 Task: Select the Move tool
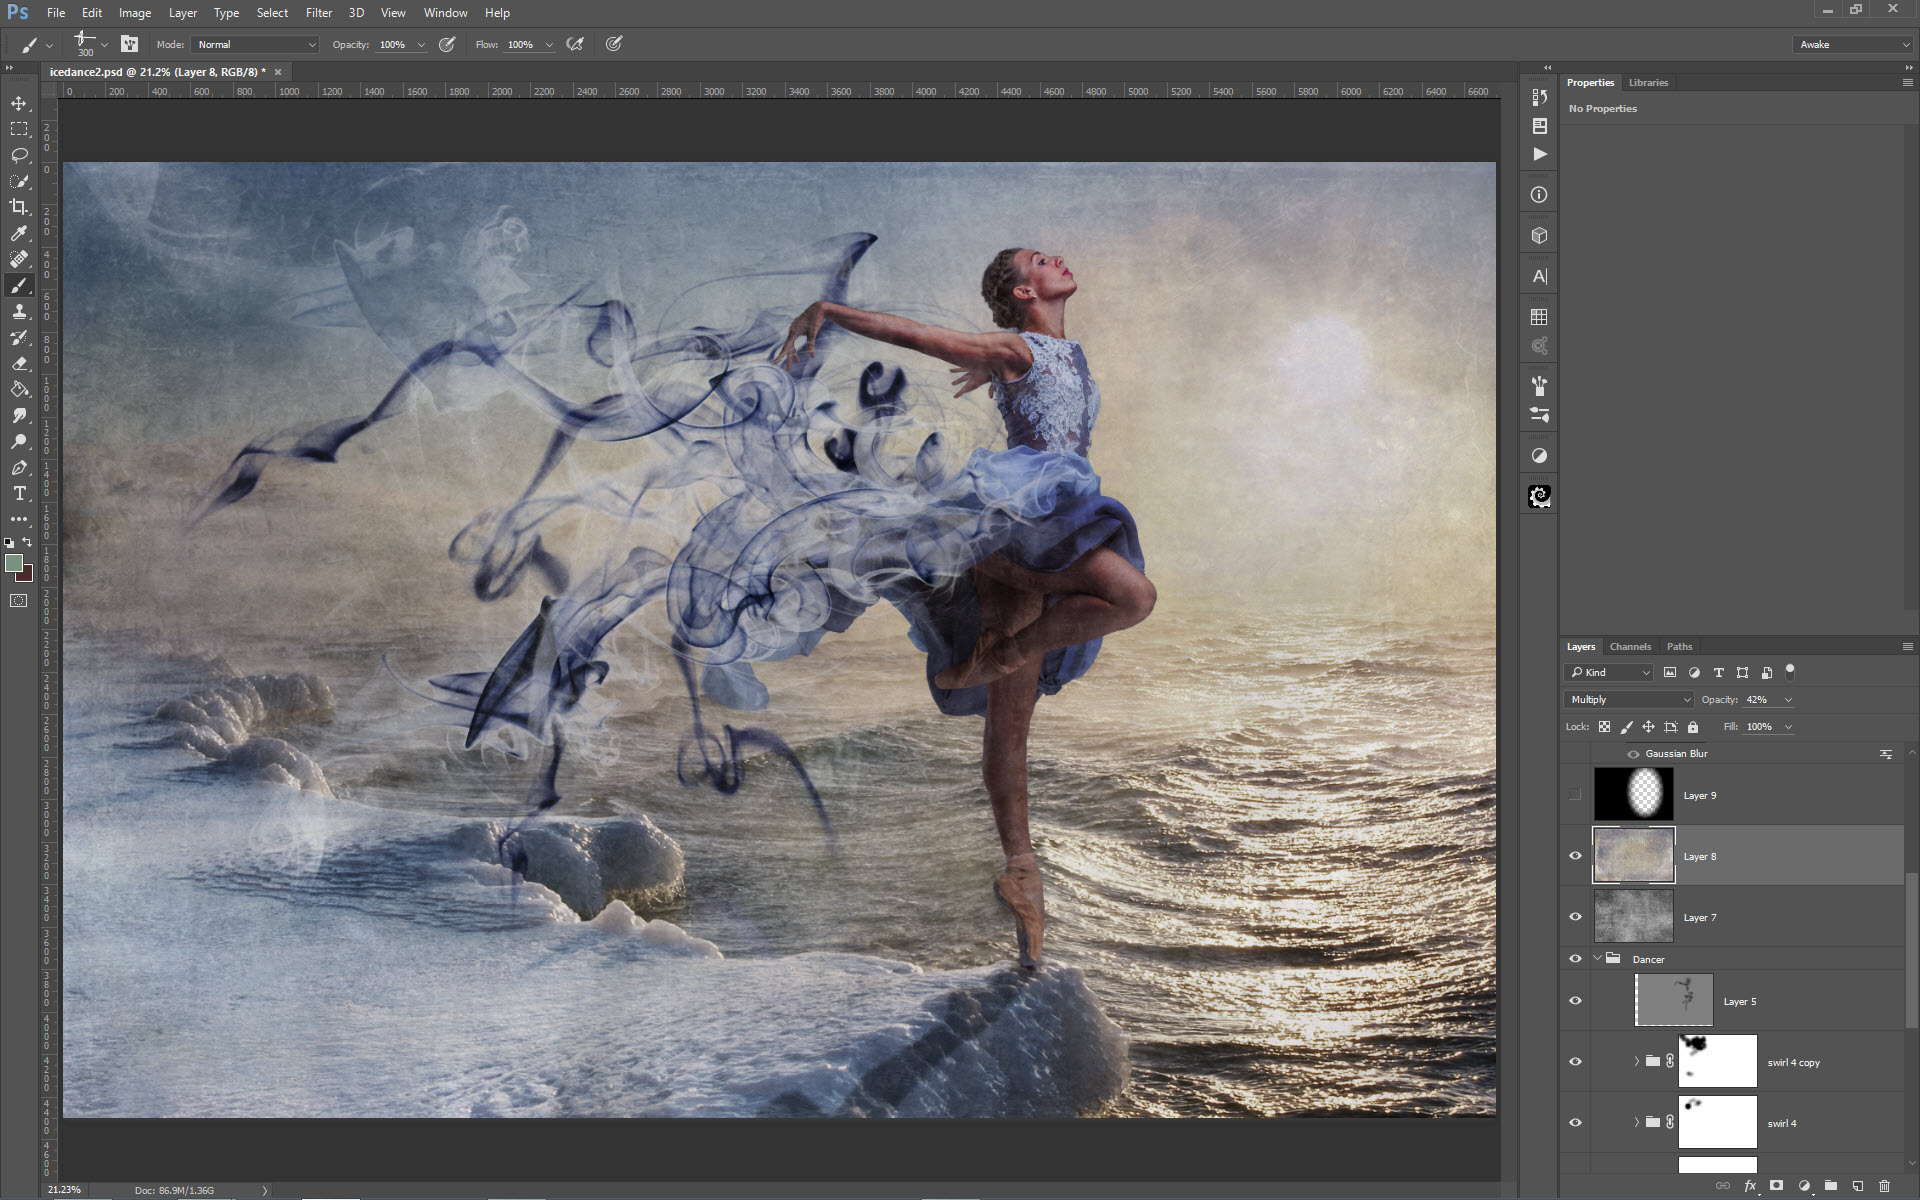click(x=19, y=104)
